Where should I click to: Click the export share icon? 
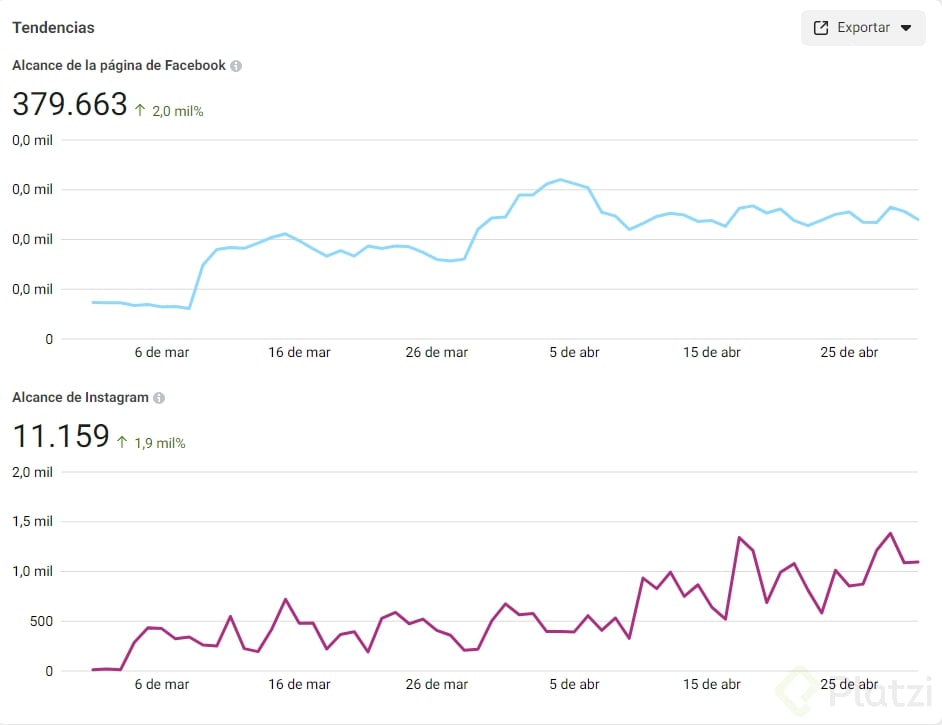point(821,28)
